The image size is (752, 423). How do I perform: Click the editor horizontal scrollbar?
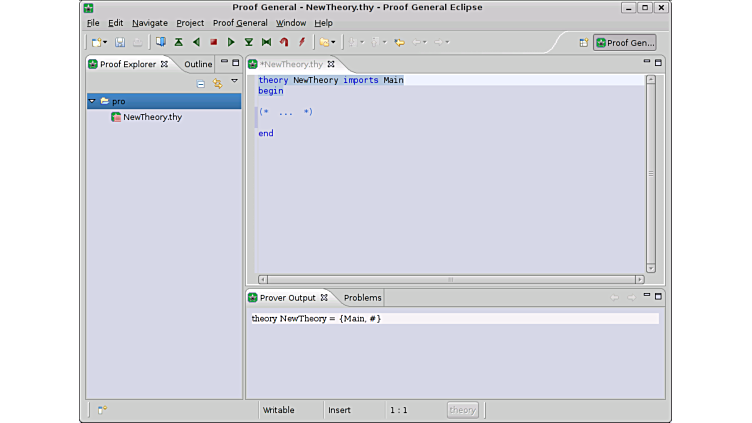coord(450,279)
